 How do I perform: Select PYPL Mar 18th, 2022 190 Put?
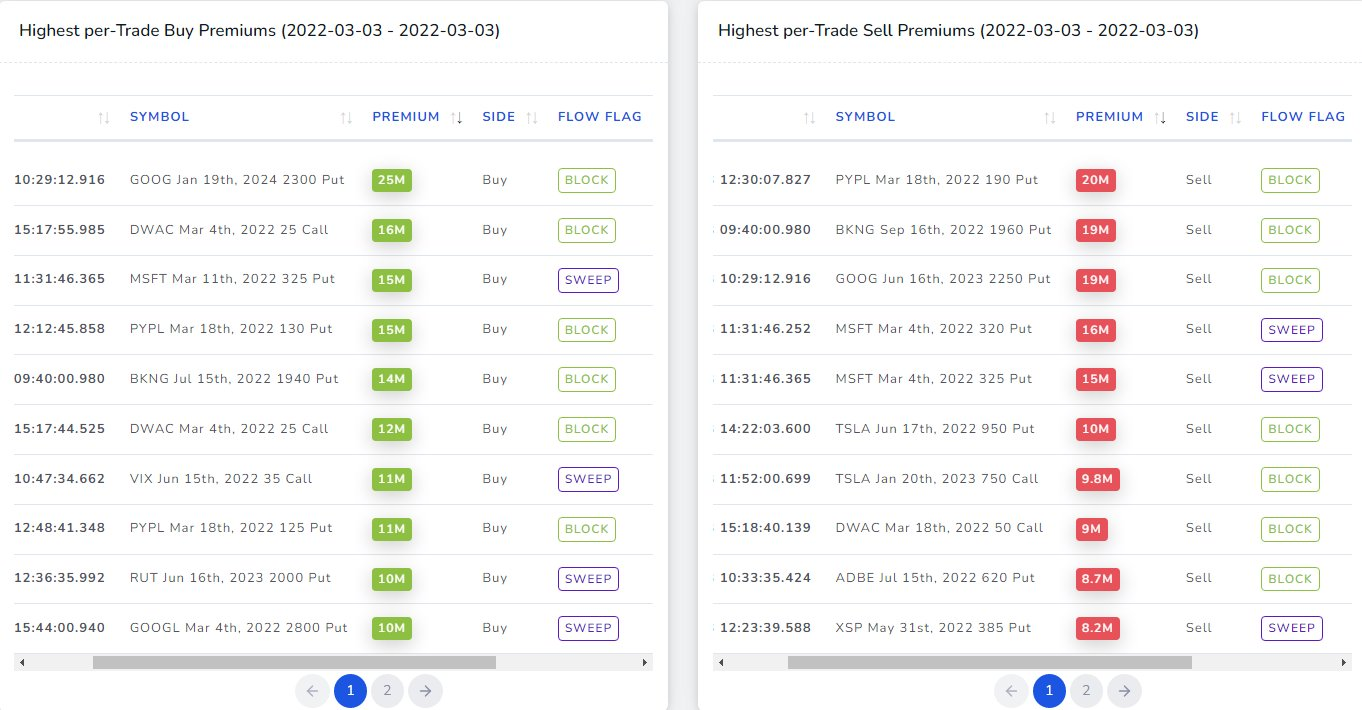(x=937, y=180)
